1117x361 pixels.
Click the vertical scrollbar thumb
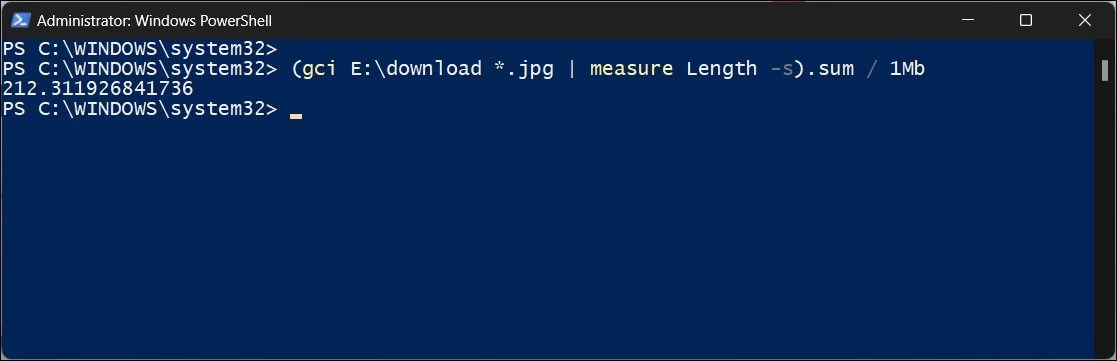coord(1105,70)
